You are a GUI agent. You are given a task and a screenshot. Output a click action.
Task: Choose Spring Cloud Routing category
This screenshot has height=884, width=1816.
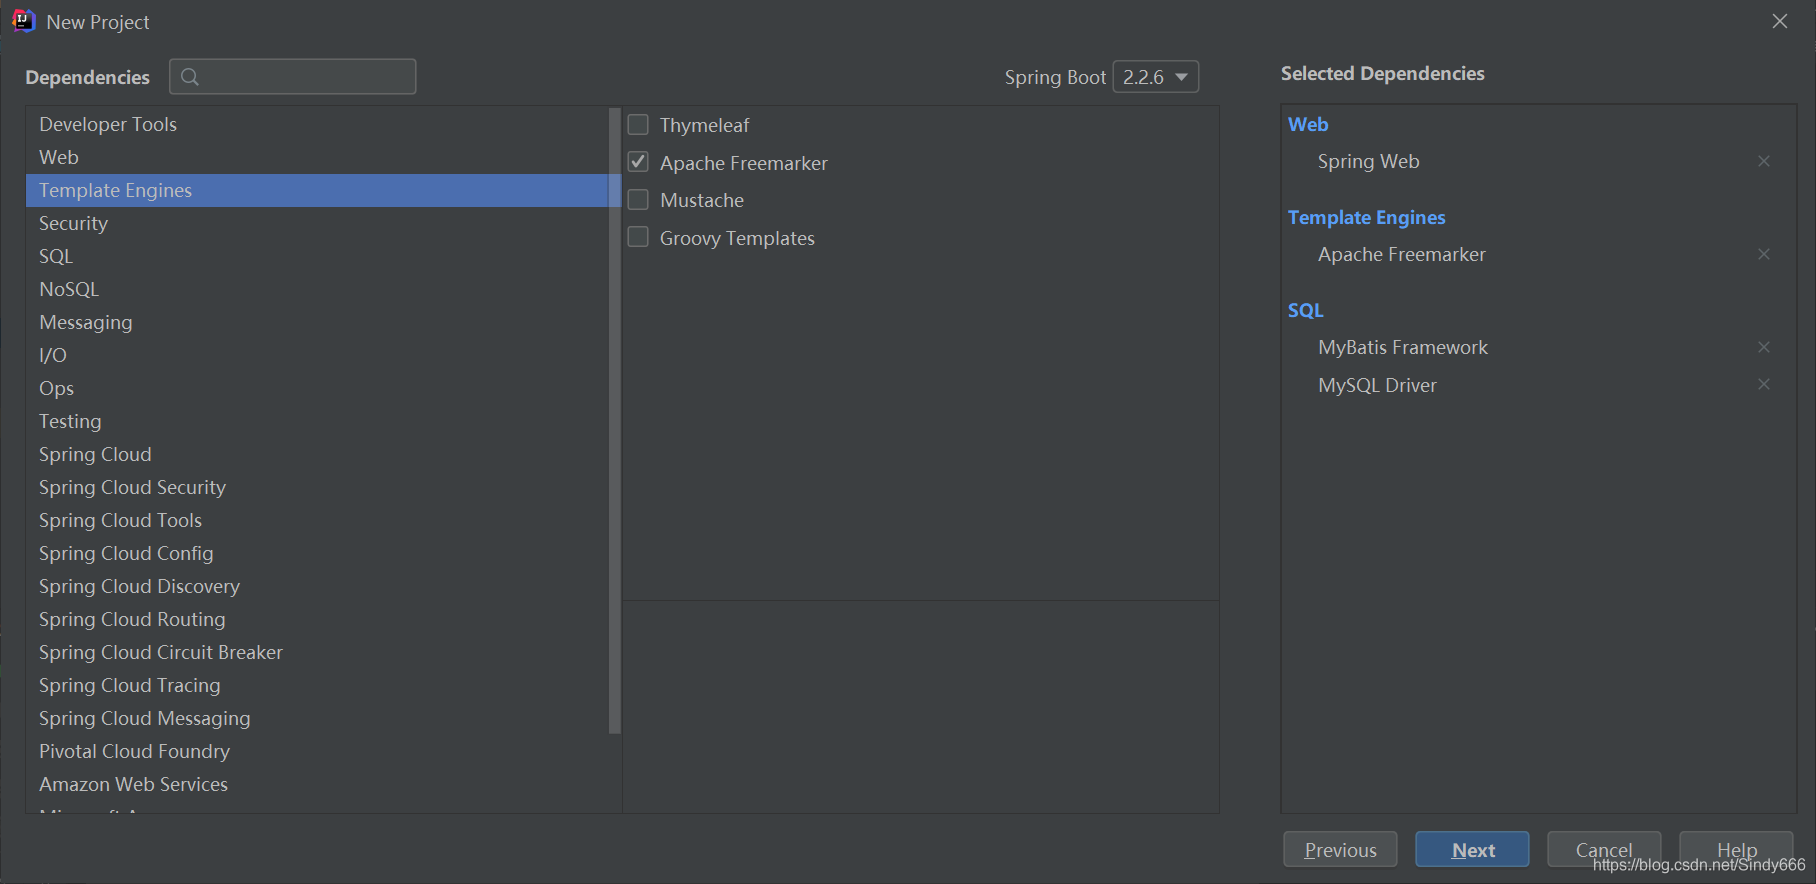tap(317, 619)
